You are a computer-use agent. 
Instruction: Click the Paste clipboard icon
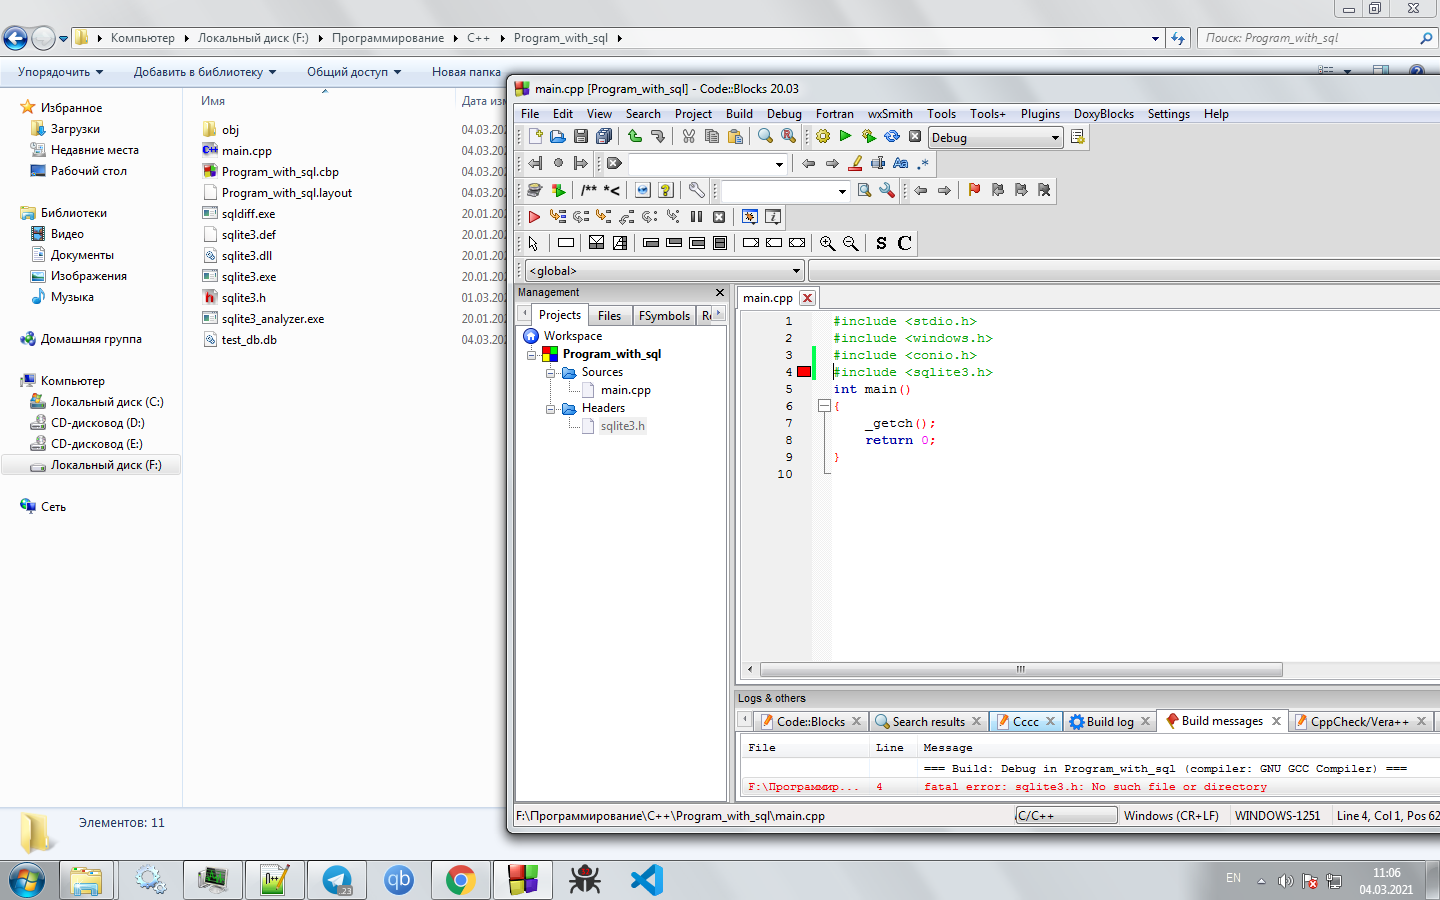[x=735, y=137]
